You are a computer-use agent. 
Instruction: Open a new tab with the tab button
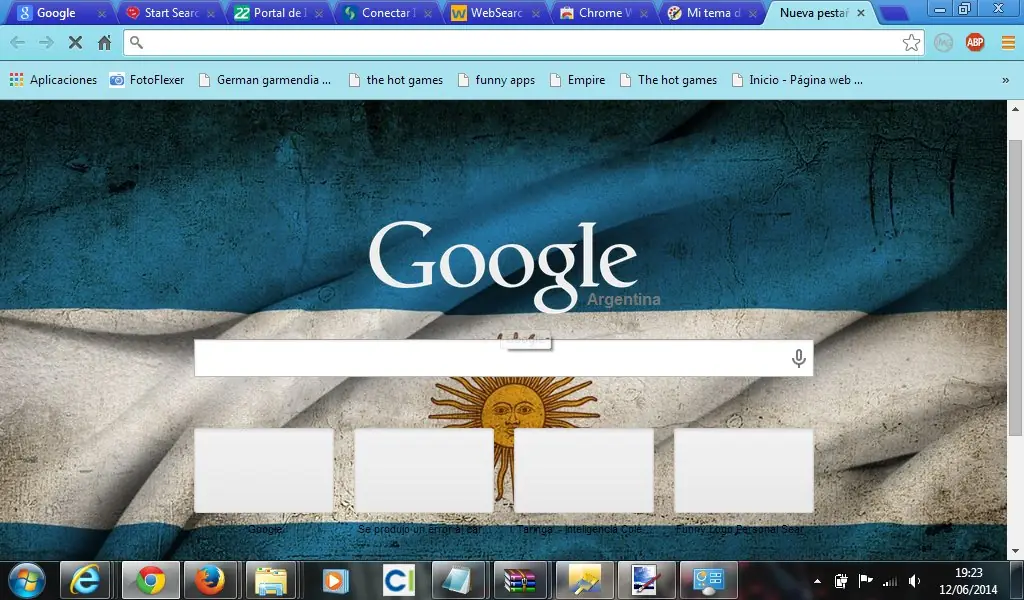click(893, 13)
